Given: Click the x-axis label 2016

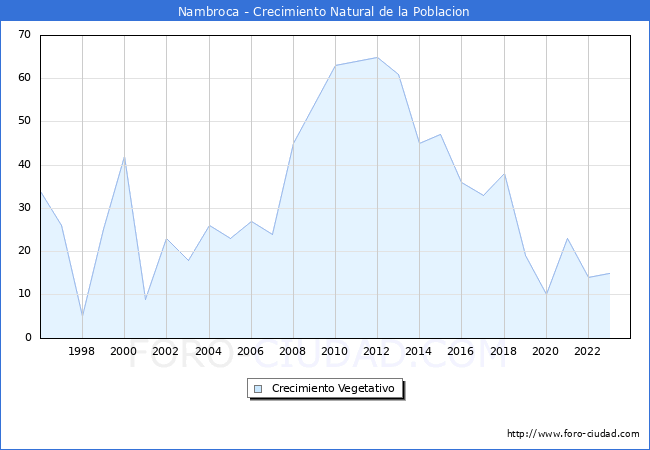Looking at the screenshot, I should click(461, 351).
